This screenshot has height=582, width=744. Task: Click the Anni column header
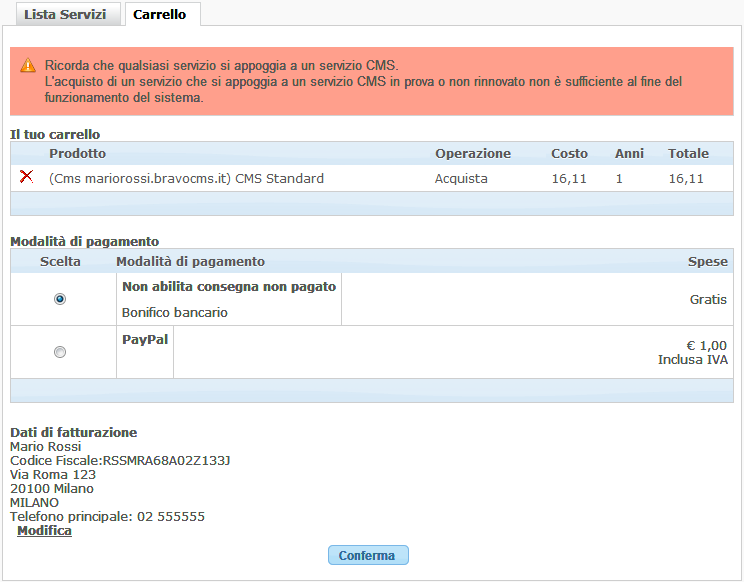click(629, 154)
